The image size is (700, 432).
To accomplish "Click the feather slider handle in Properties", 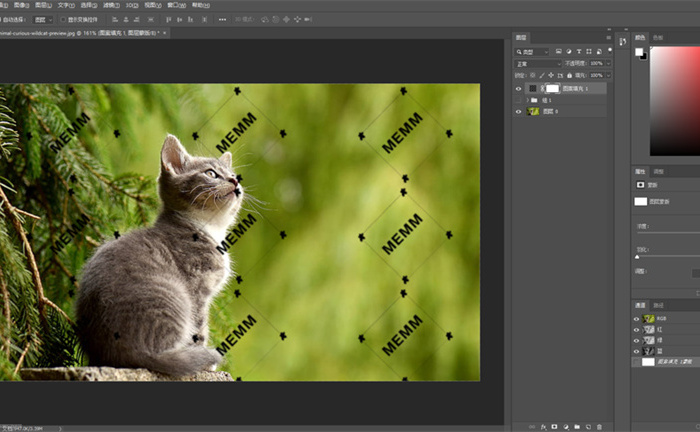I will 637,257.
